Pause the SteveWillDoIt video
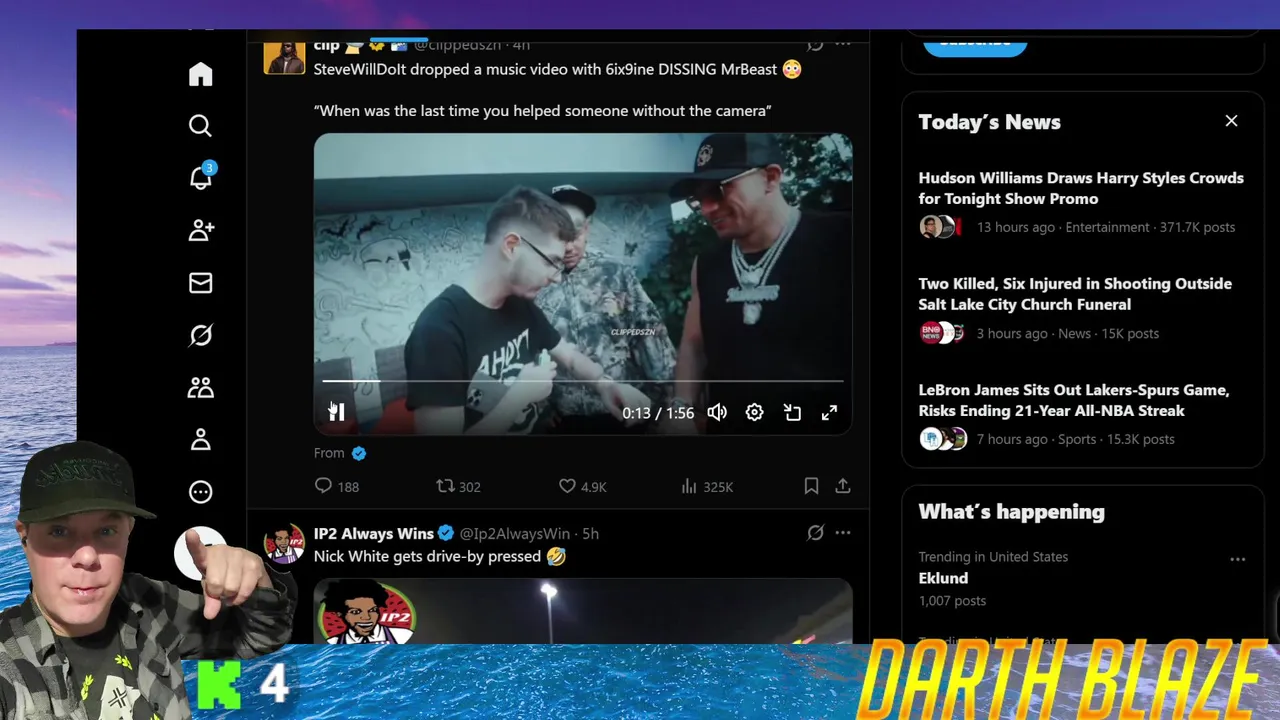Image resolution: width=1280 pixels, height=720 pixels. (x=337, y=412)
